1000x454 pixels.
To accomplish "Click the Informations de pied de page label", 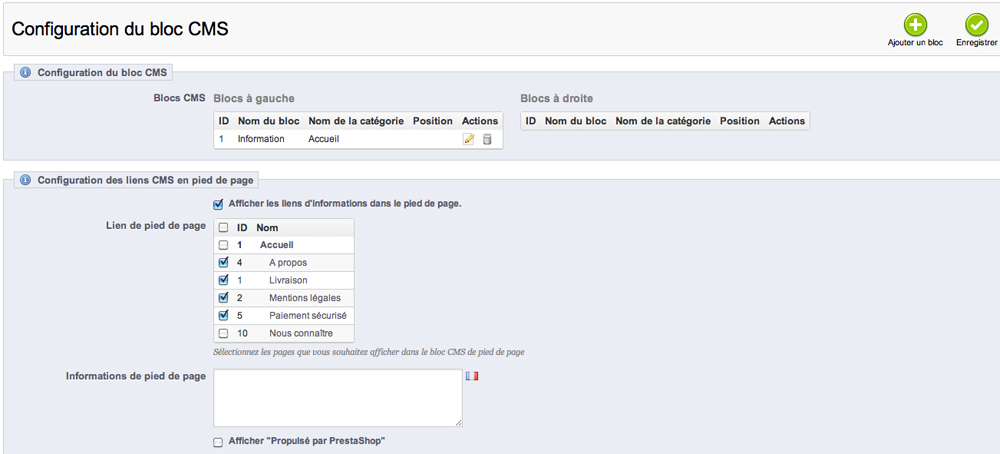I will pos(136,376).
